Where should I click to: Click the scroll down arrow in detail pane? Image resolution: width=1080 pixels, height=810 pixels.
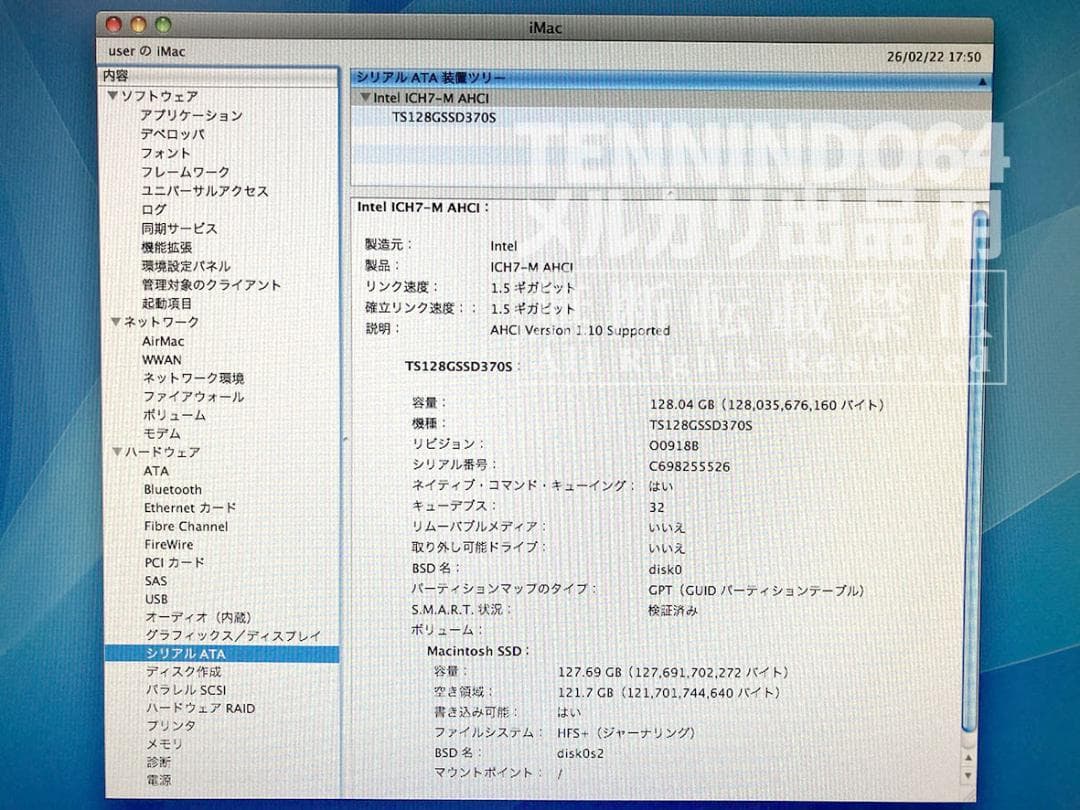pyautogui.click(x=968, y=776)
